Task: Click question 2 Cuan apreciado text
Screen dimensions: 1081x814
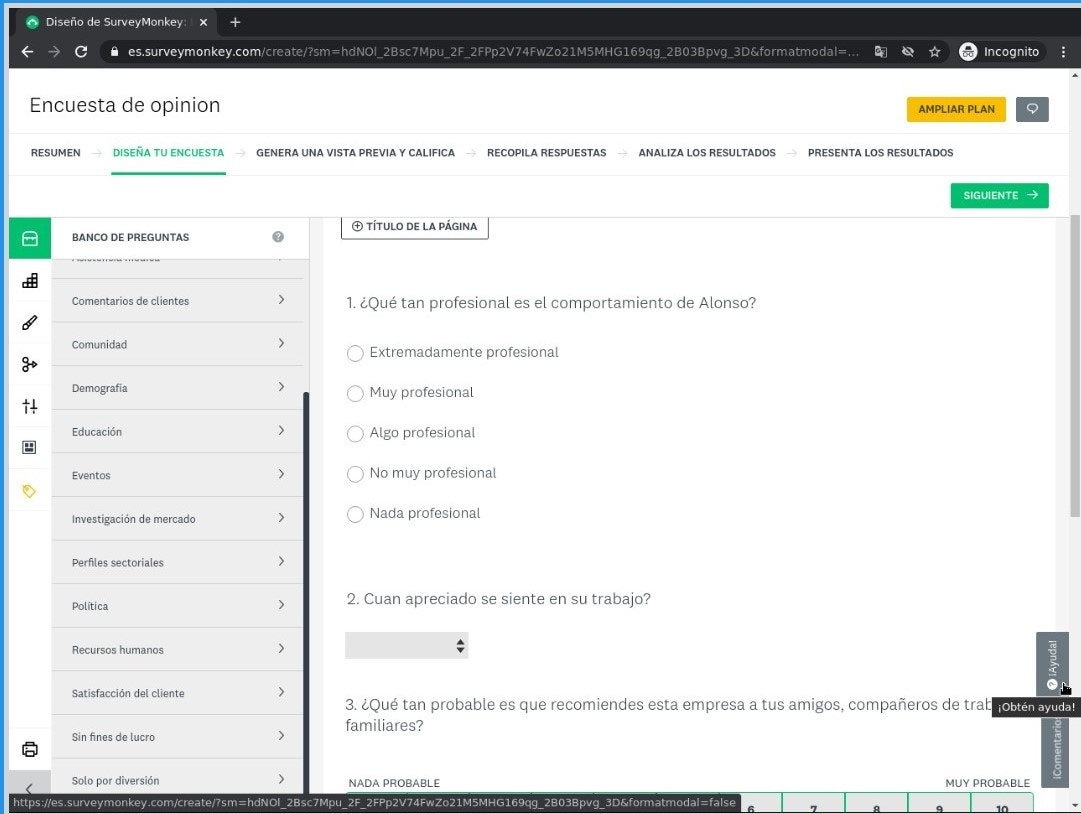Action: pos(498,599)
